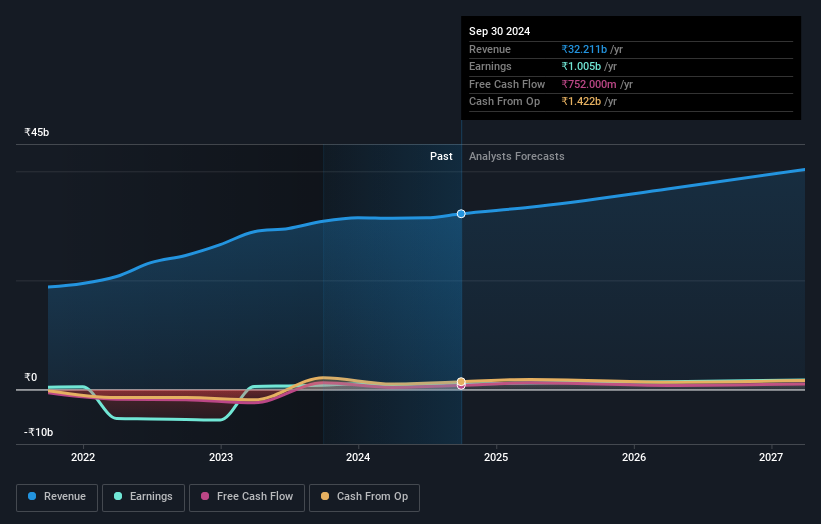Select the 2022 x-axis label
The width and height of the screenshot is (821, 524).
(x=83, y=457)
